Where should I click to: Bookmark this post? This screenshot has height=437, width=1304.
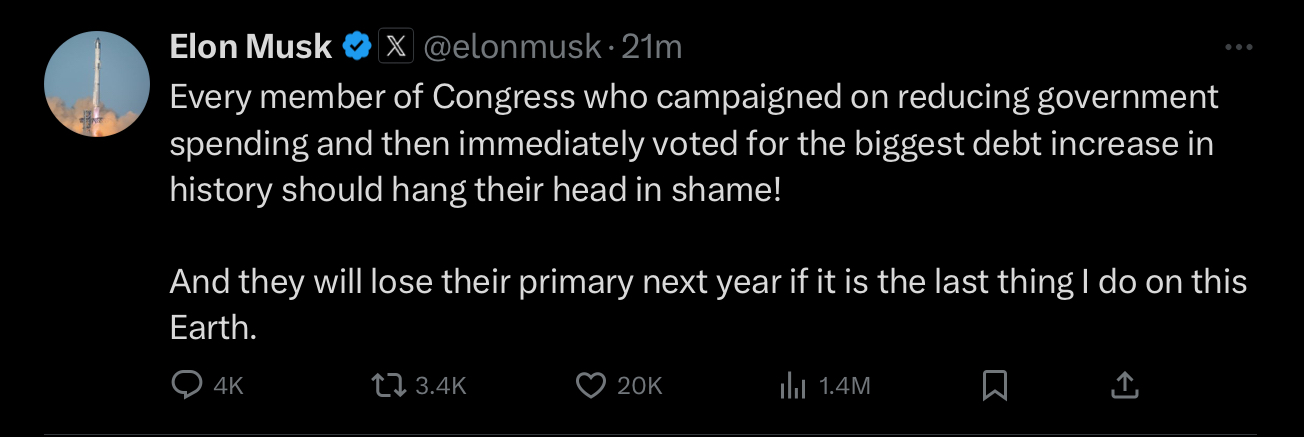pos(995,385)
